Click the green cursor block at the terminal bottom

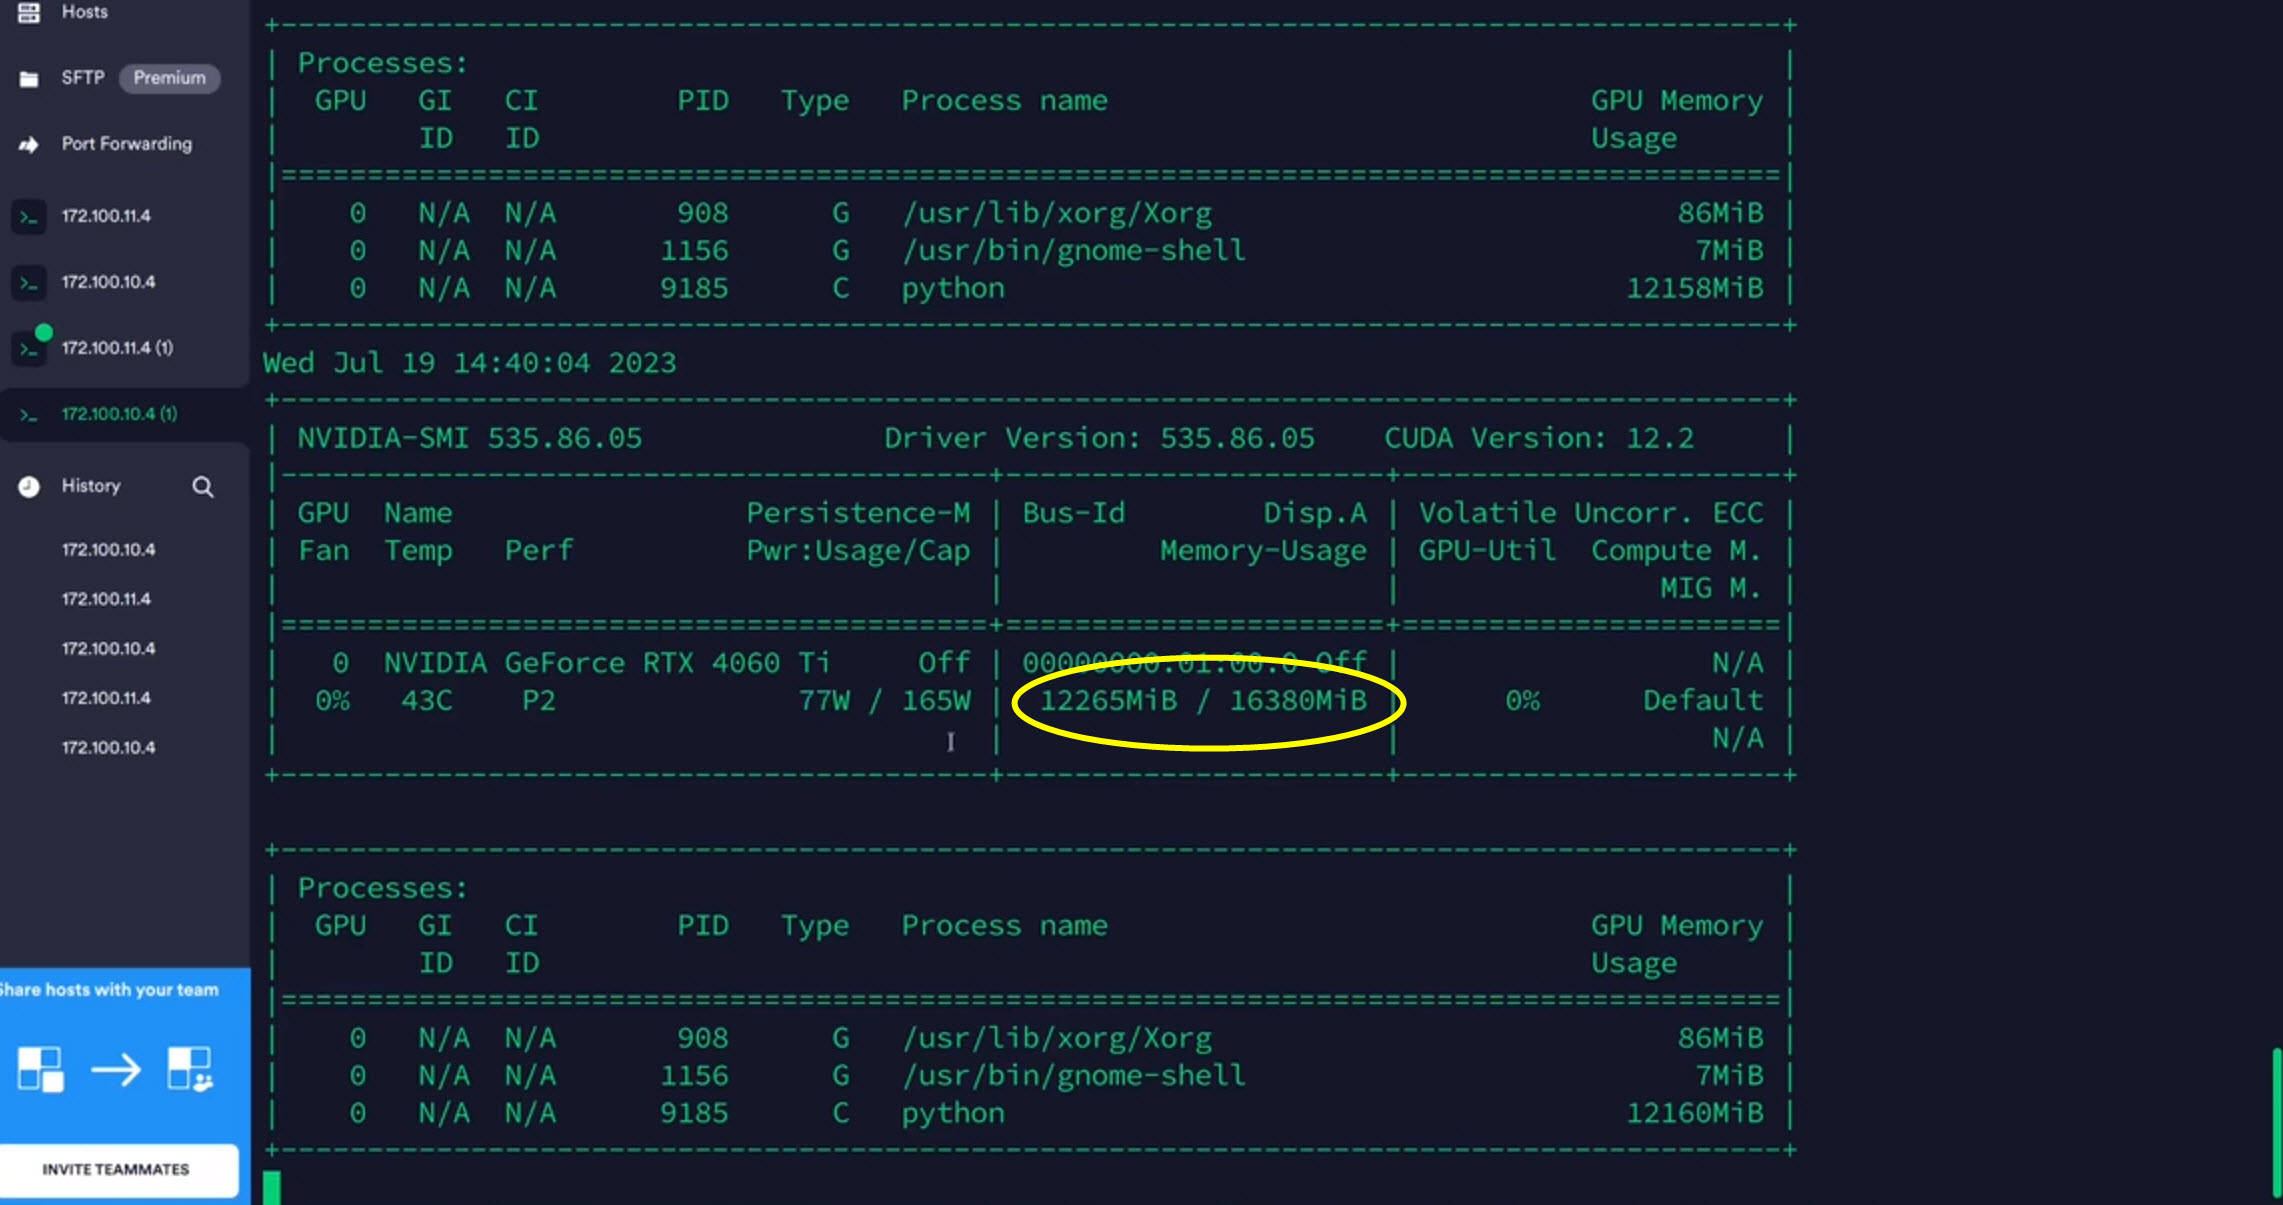271,1186
